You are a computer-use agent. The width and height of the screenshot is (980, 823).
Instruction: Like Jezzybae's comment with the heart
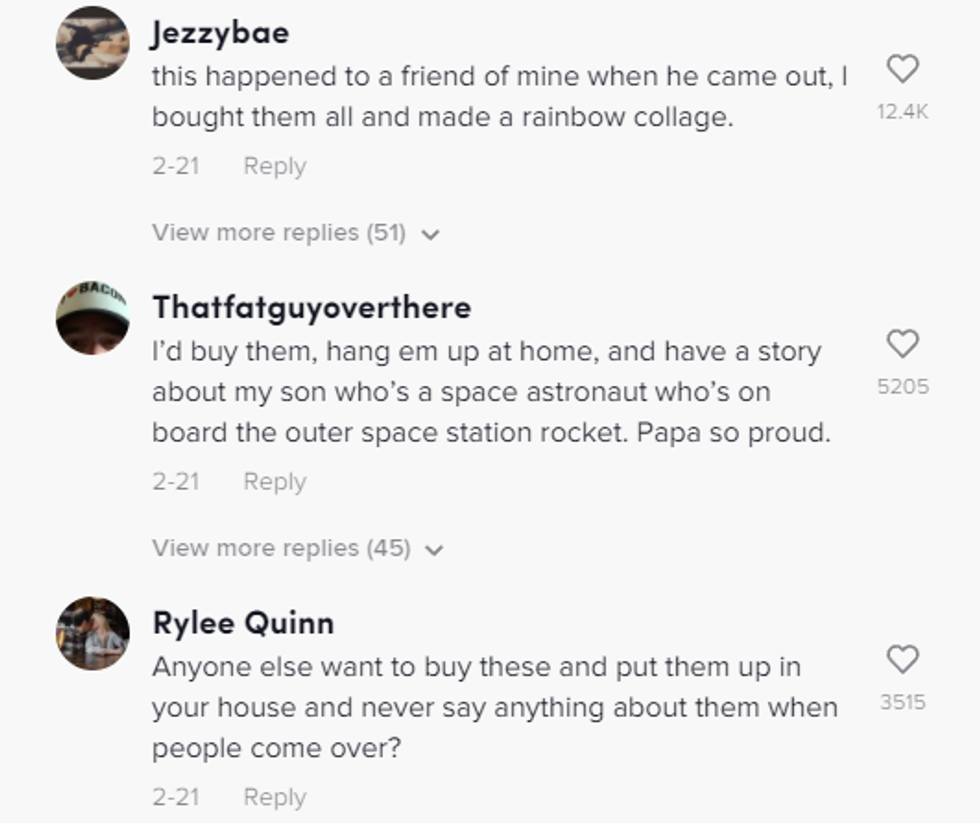[x=902, y=69]
